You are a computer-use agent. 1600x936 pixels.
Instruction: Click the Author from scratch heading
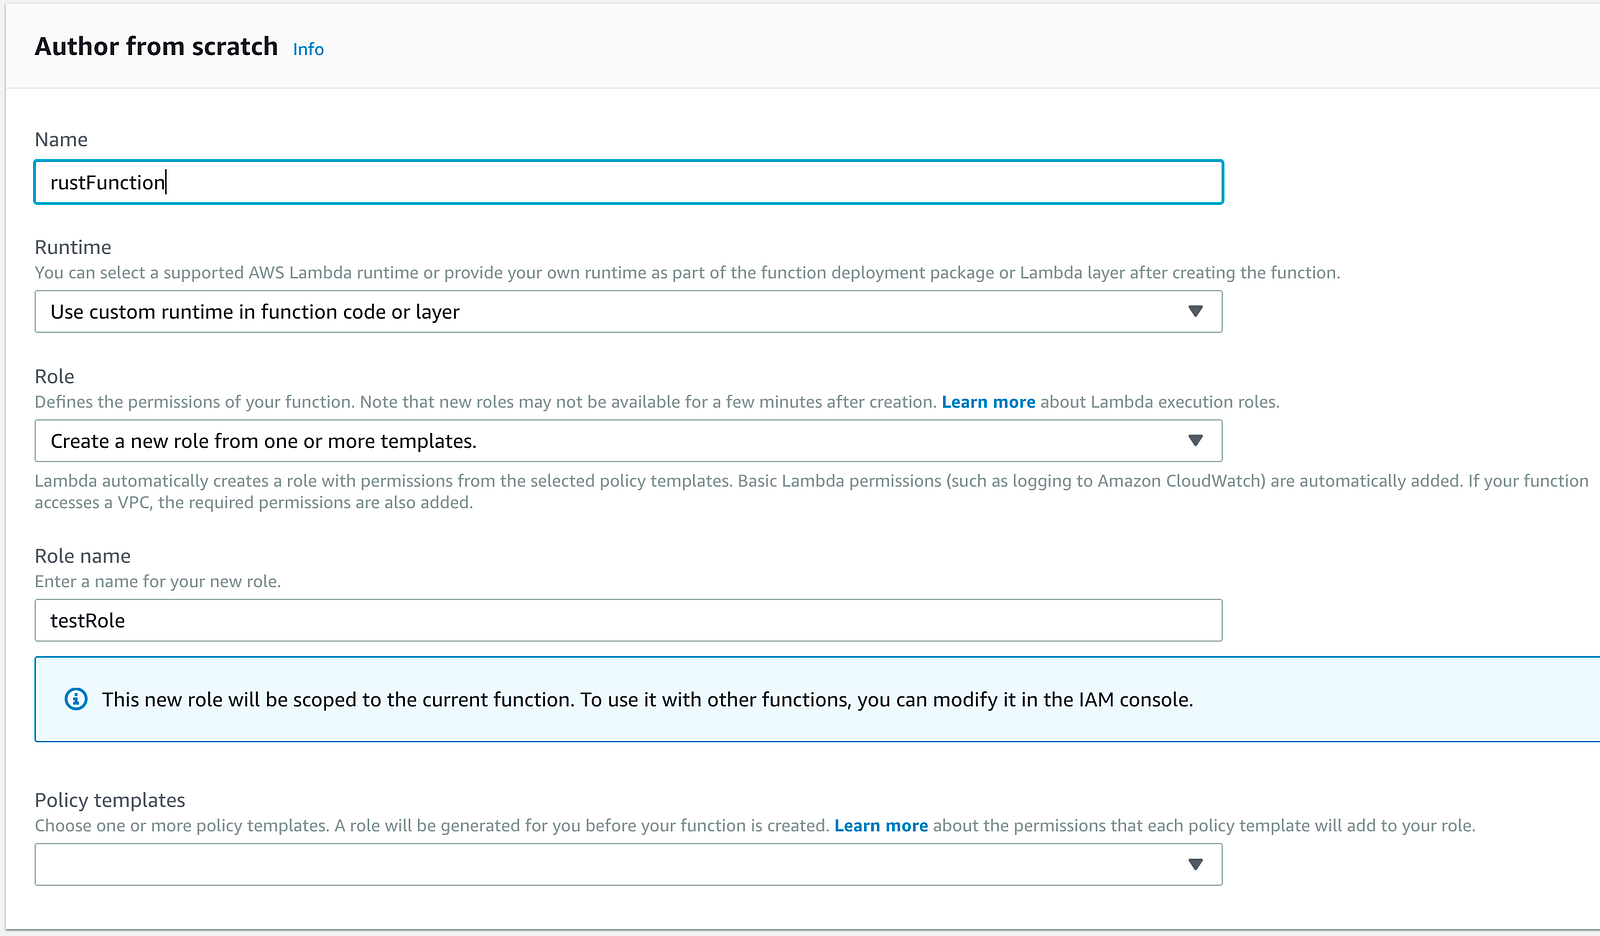pyautogui.click(x=156, y=47)
